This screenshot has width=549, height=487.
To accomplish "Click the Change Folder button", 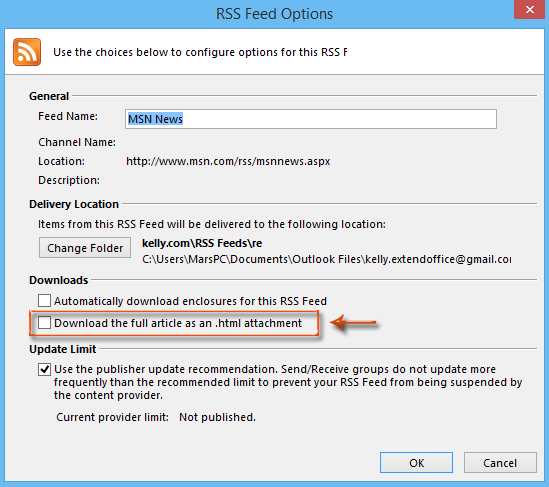I will 85,248.
